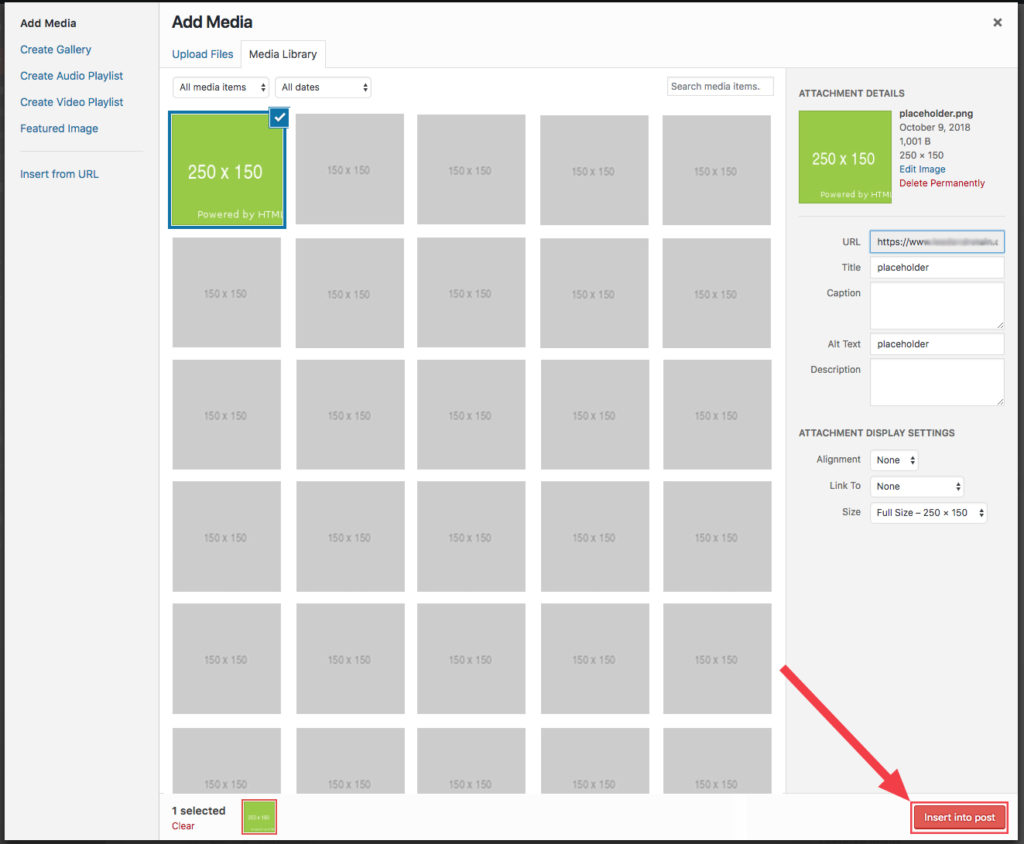Viewport: 1024px width, 844px height.
Task: Click the selected thumbnail in bottom tray
Action: [x=259, y=817]
